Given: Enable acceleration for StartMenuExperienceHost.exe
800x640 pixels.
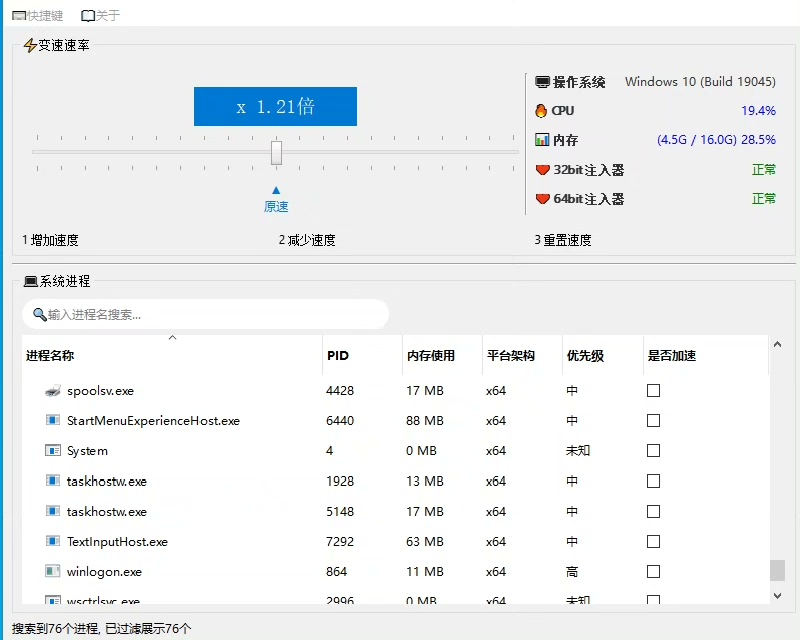Looking at the screenshot, I should 653,421.
